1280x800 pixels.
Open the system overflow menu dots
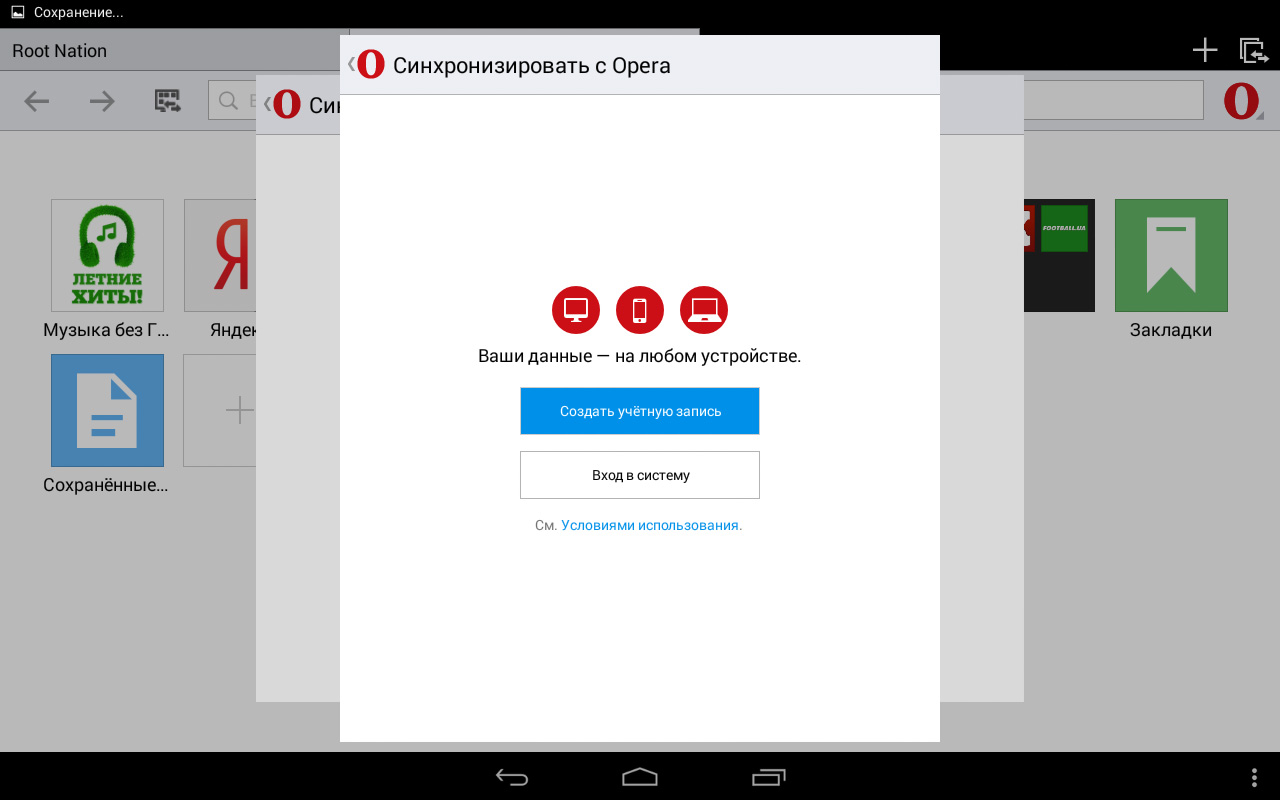click(1255, 777)
